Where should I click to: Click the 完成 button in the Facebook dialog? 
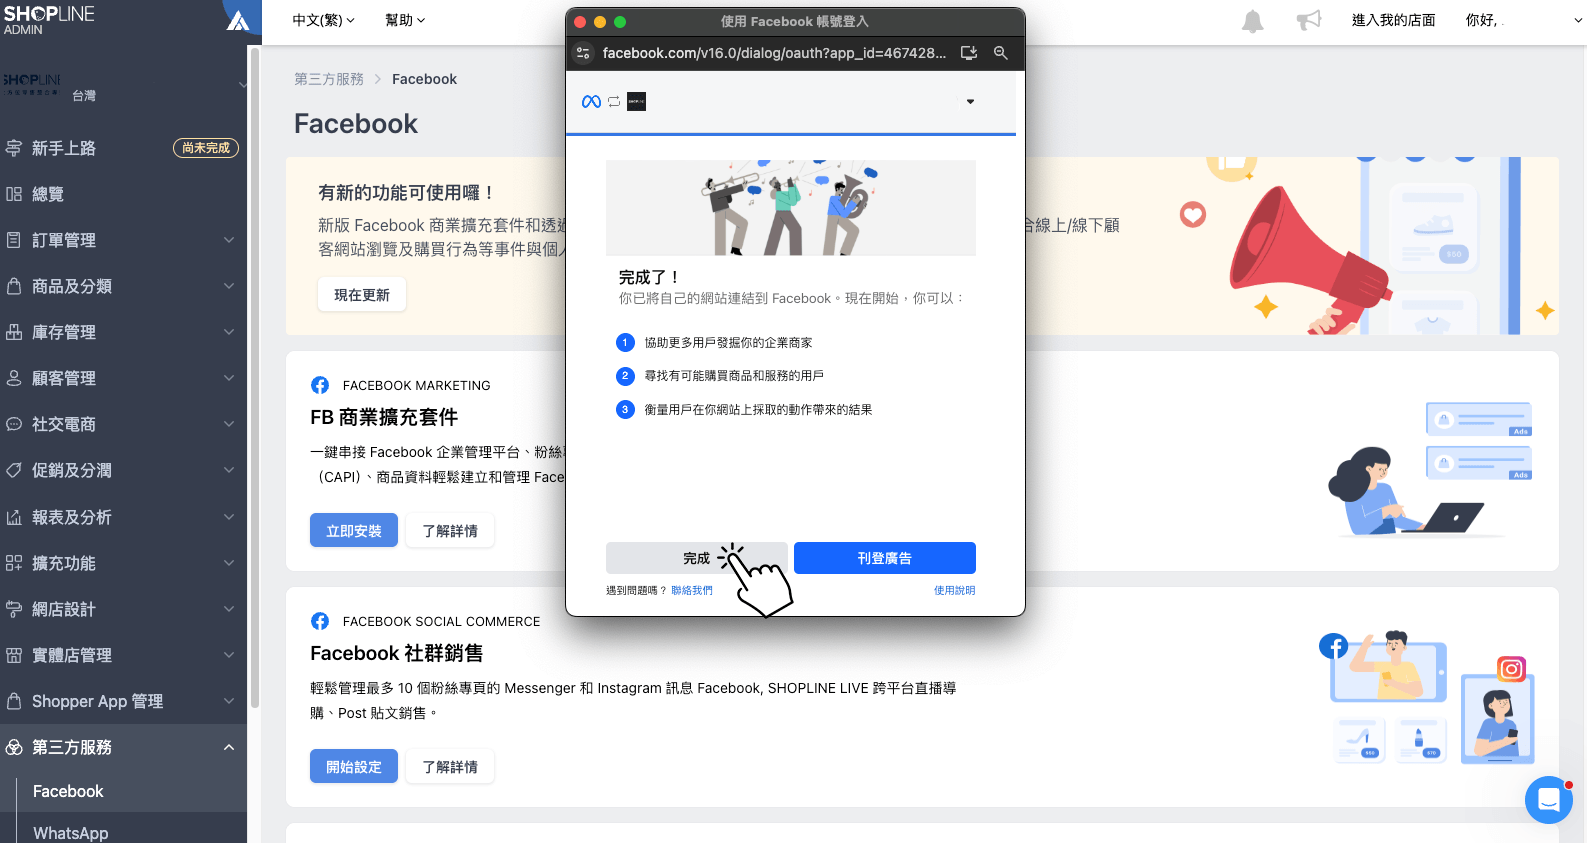click(696, 558)
